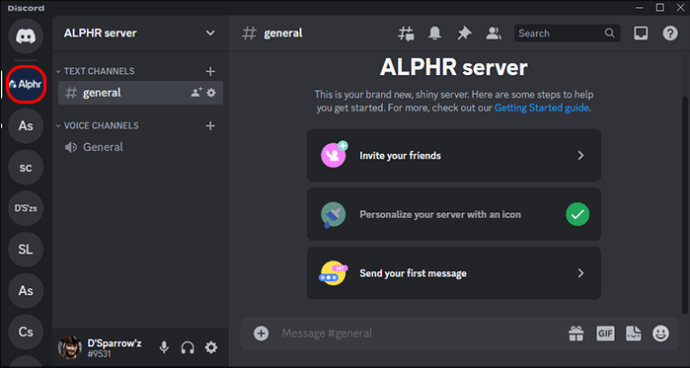This screenshot has width=690, height=368.
Task: Click Send your first message card
Action: coord(454,273)
